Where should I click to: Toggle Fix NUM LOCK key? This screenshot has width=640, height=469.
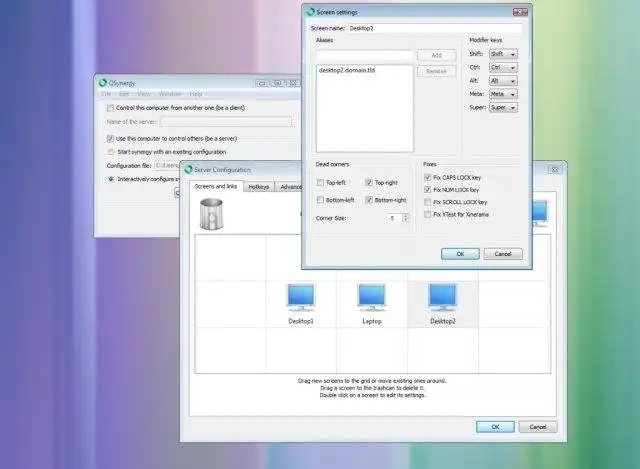point(427,190)
